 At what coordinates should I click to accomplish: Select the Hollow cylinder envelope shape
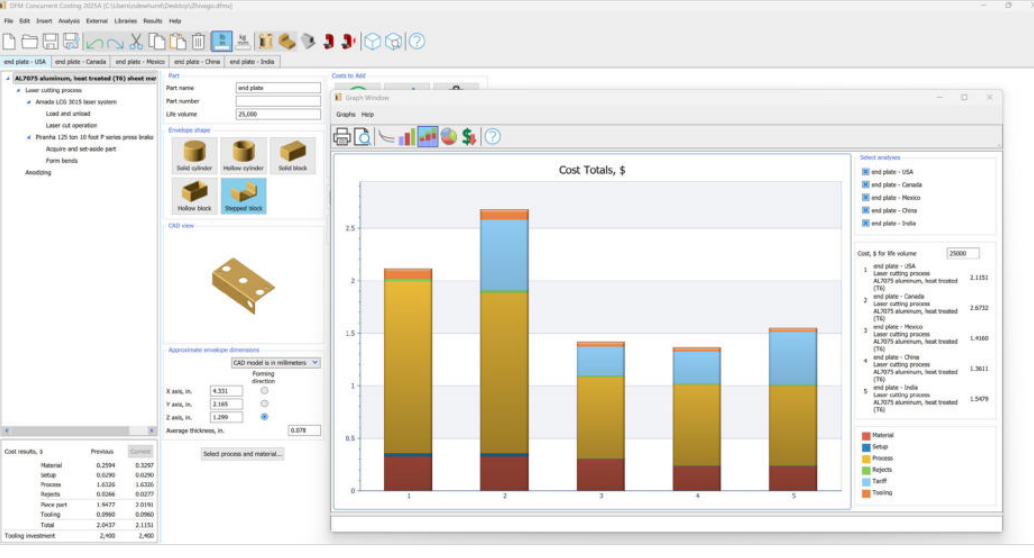(244, 156)
